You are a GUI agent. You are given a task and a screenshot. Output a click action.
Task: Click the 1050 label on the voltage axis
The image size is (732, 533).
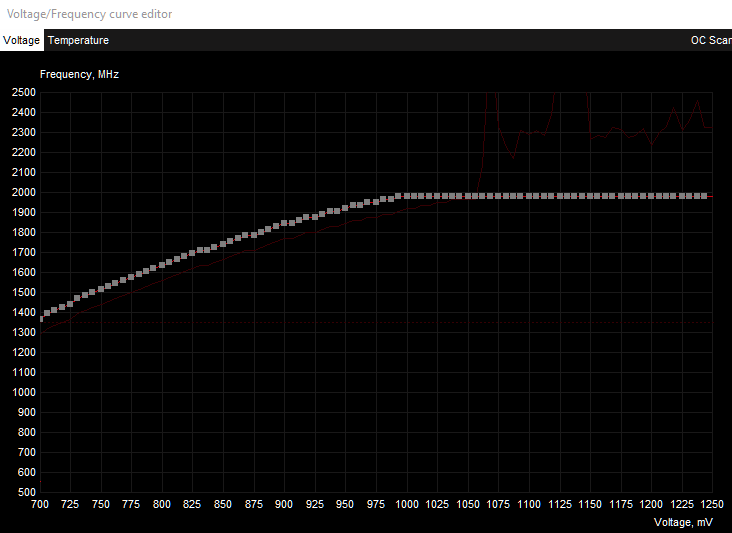pyautogui.click(x=468, y=504)
